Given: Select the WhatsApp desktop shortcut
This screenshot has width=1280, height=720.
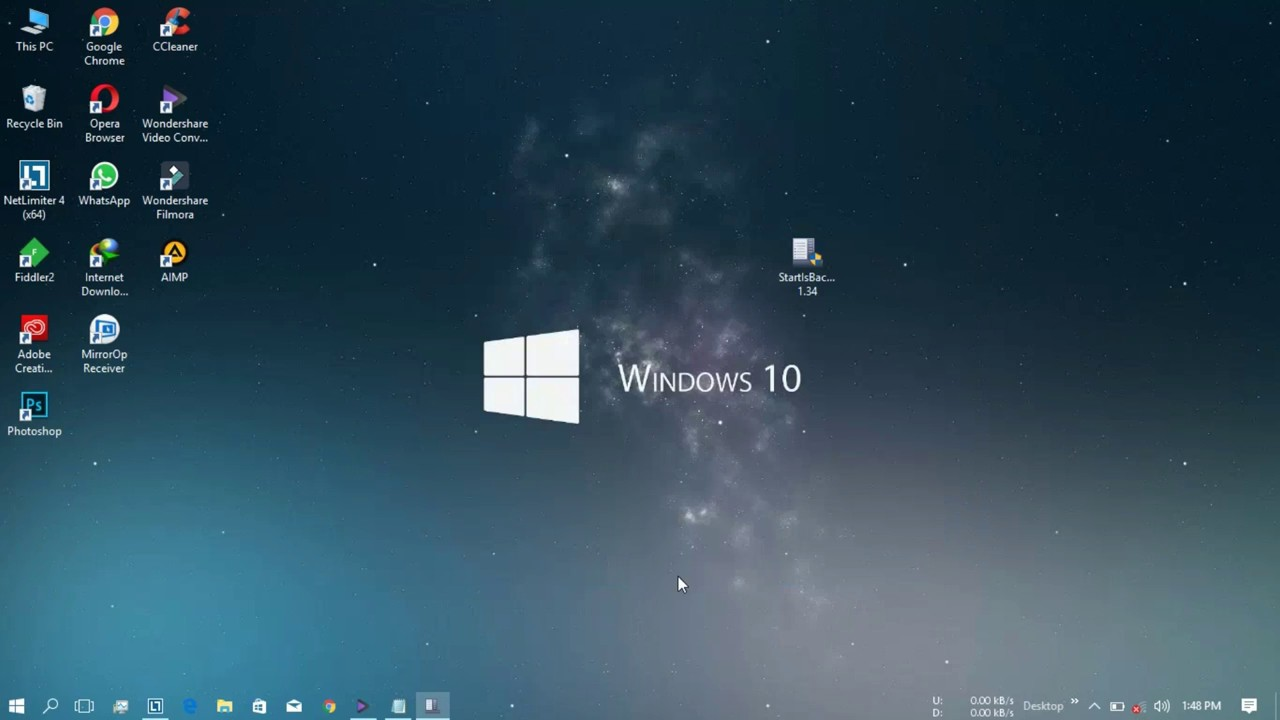Looking at the screenshot, I should point(104,184).
